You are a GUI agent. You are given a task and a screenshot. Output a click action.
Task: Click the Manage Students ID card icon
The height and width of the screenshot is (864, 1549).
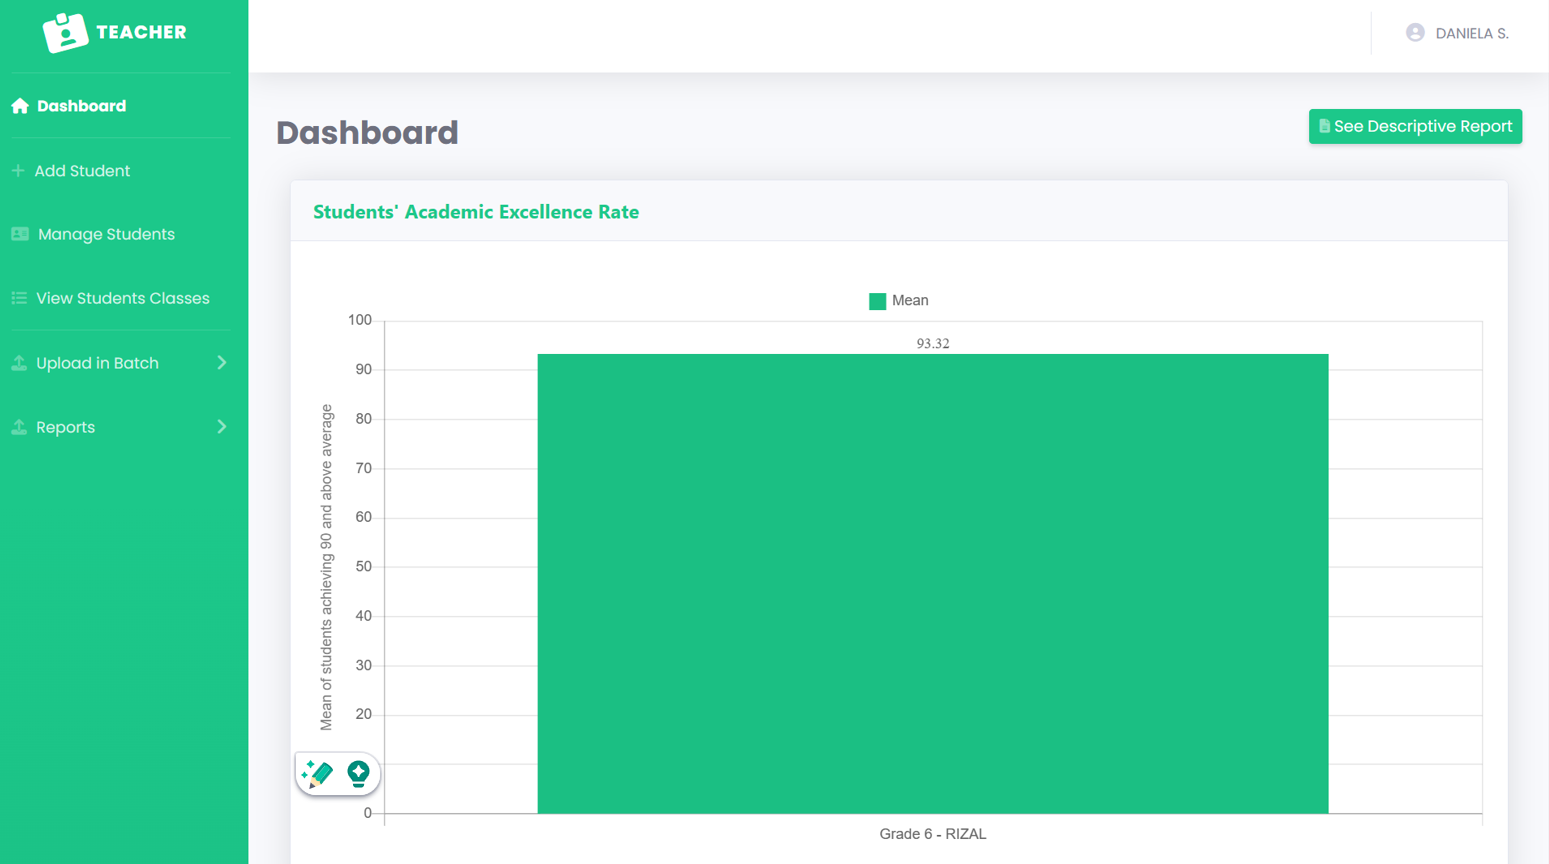click(x=20, y=234)
